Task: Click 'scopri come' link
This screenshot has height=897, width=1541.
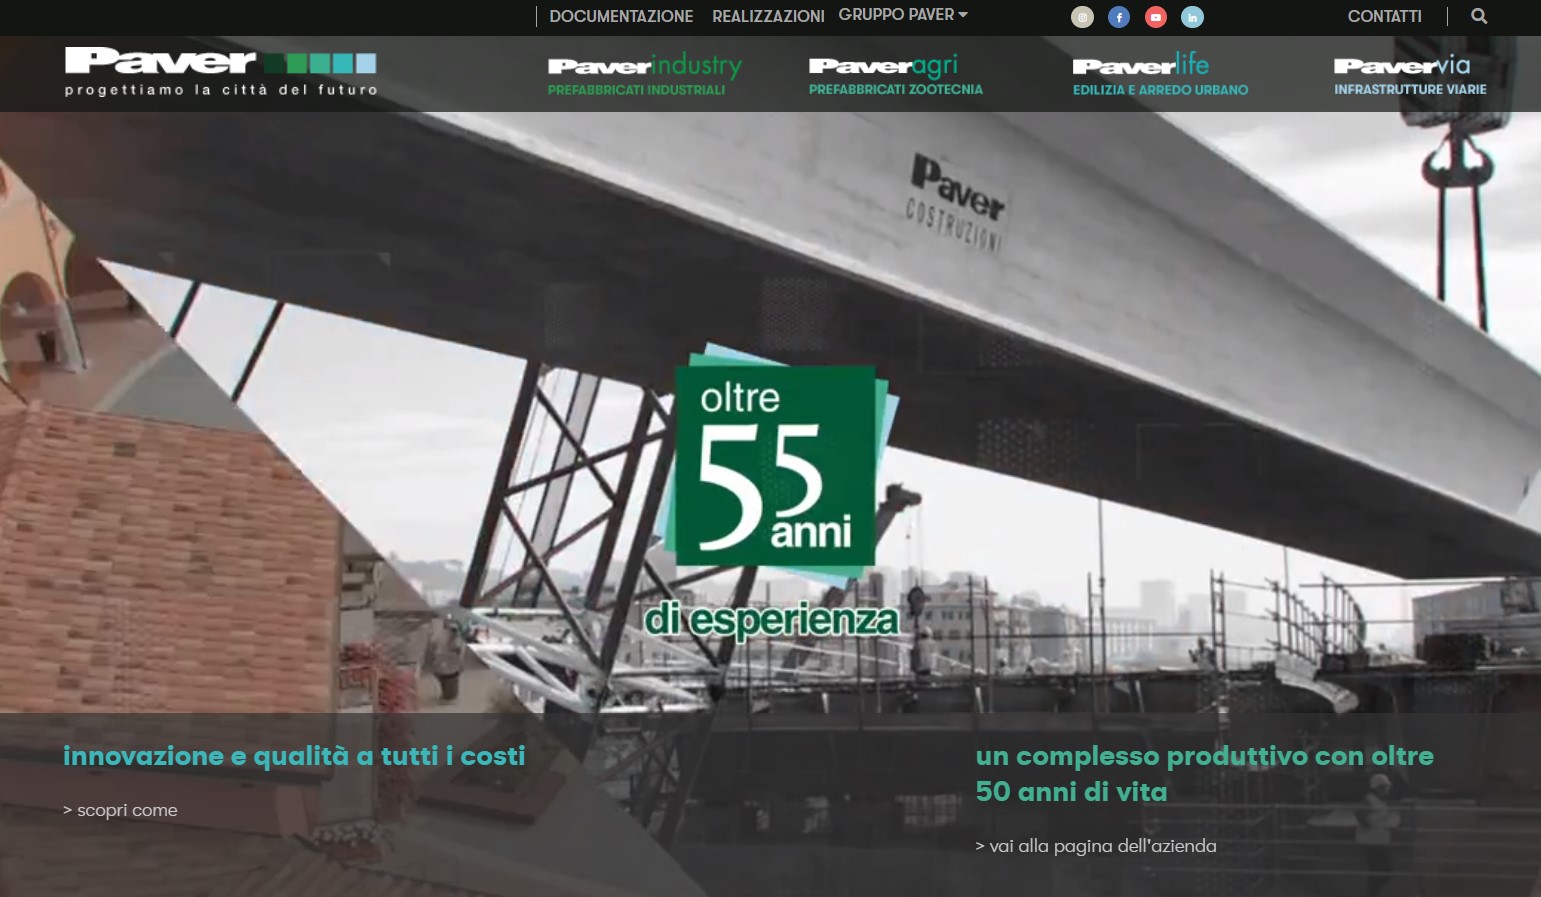Action: pos(120,810)
